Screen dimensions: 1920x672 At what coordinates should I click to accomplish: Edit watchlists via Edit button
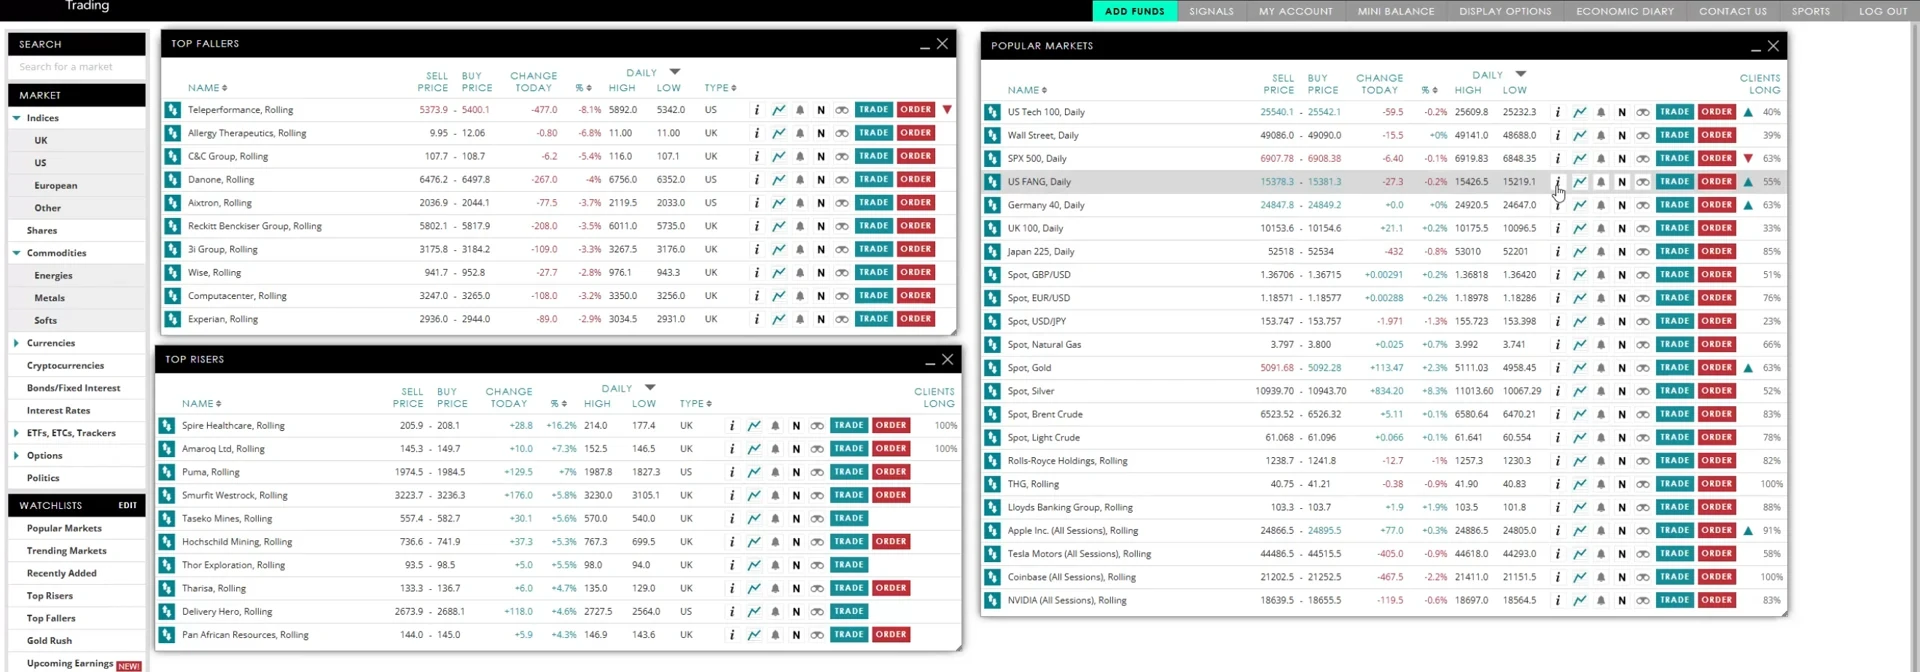[x=127, y=505]
